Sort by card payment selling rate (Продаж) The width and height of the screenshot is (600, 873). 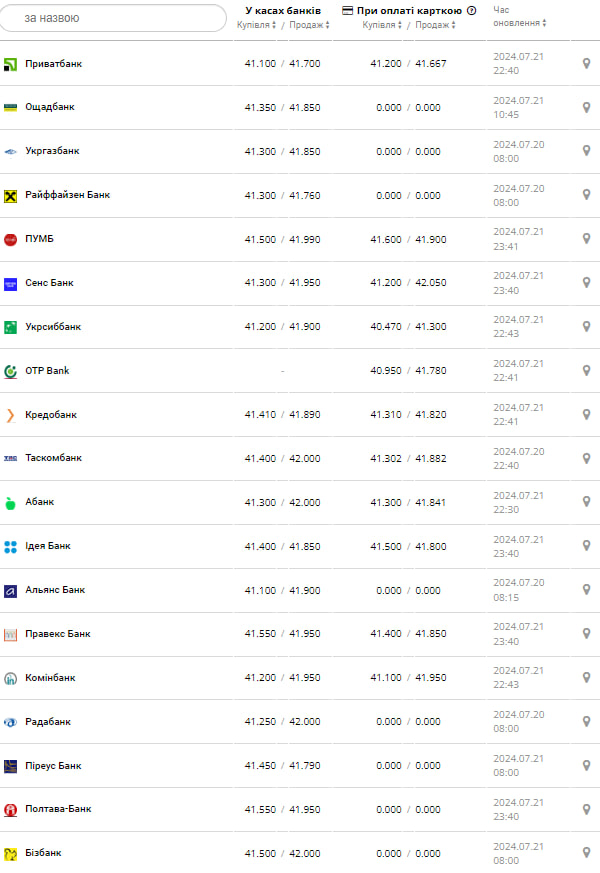(435, 25)
